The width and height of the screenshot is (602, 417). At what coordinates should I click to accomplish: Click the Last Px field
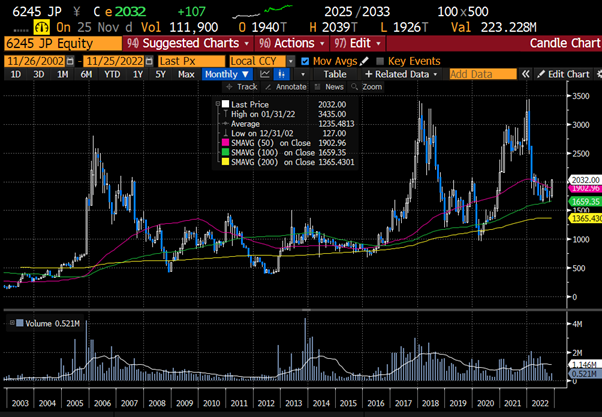pyautogui.click(x=192, y=61)
